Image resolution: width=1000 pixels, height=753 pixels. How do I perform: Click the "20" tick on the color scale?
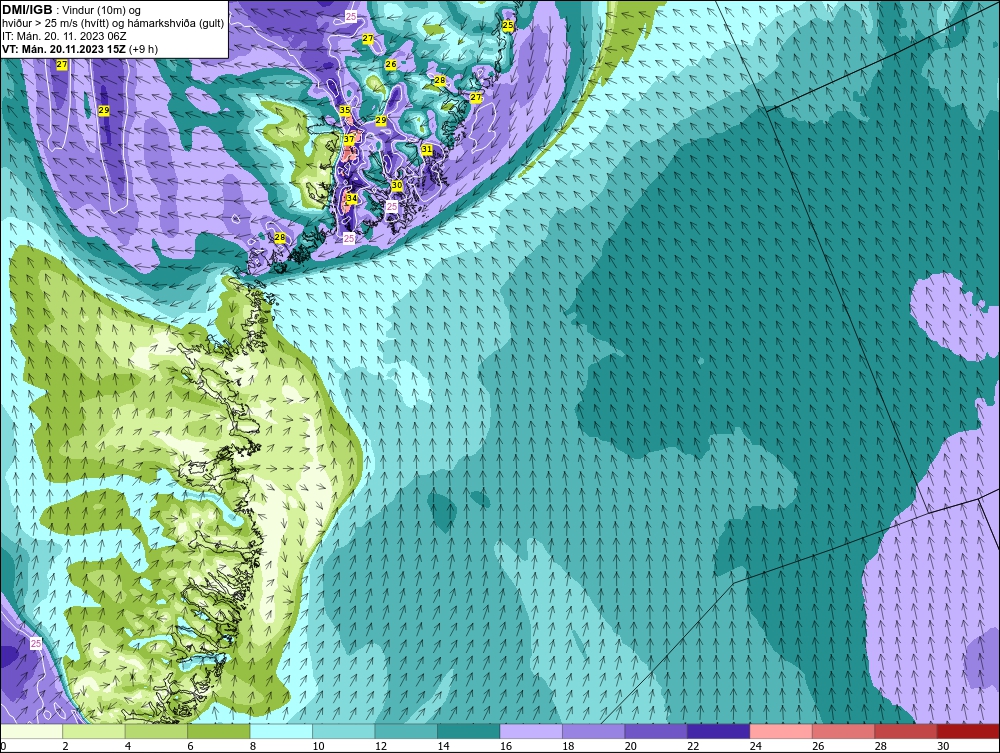coord(631,746)
